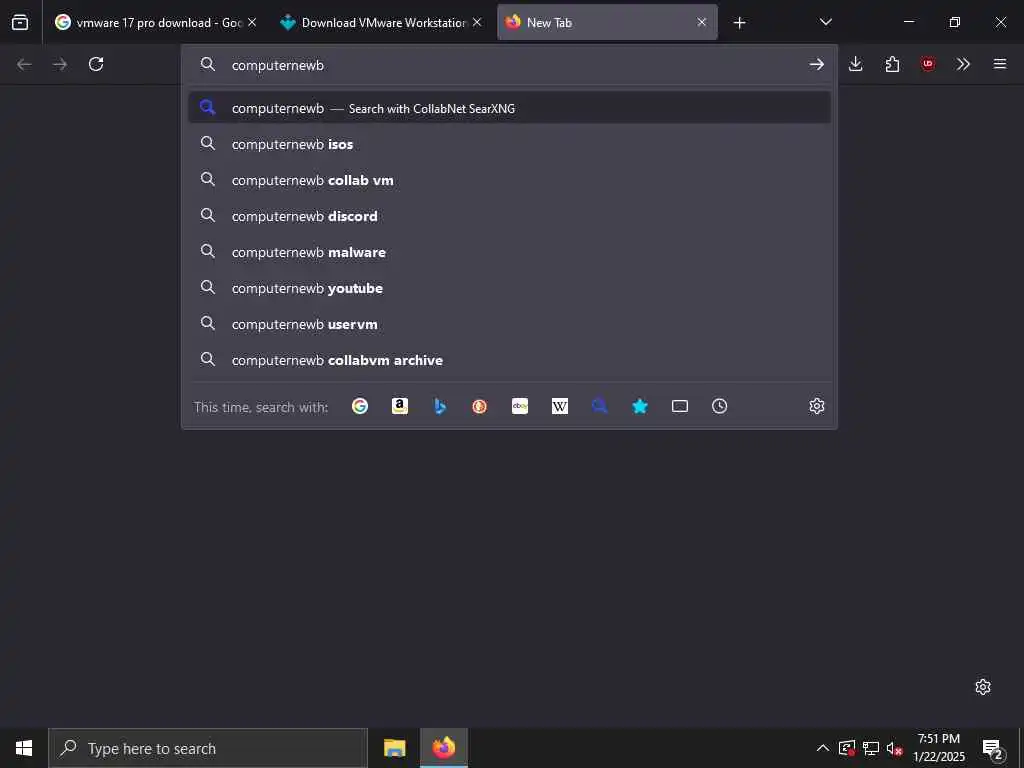Search this time with Wikipedia
The width and height of the screenshot is (1024, 768).
click(x=560, y=406)
